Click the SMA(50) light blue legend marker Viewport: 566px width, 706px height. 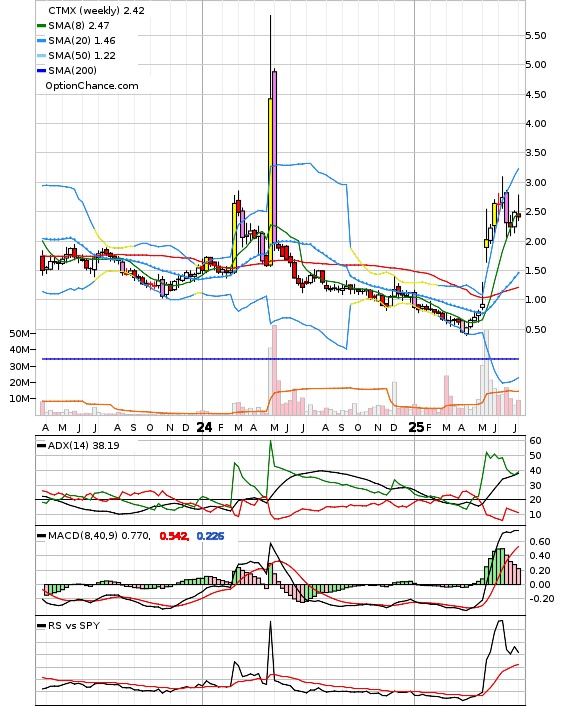tap(41, 56)
